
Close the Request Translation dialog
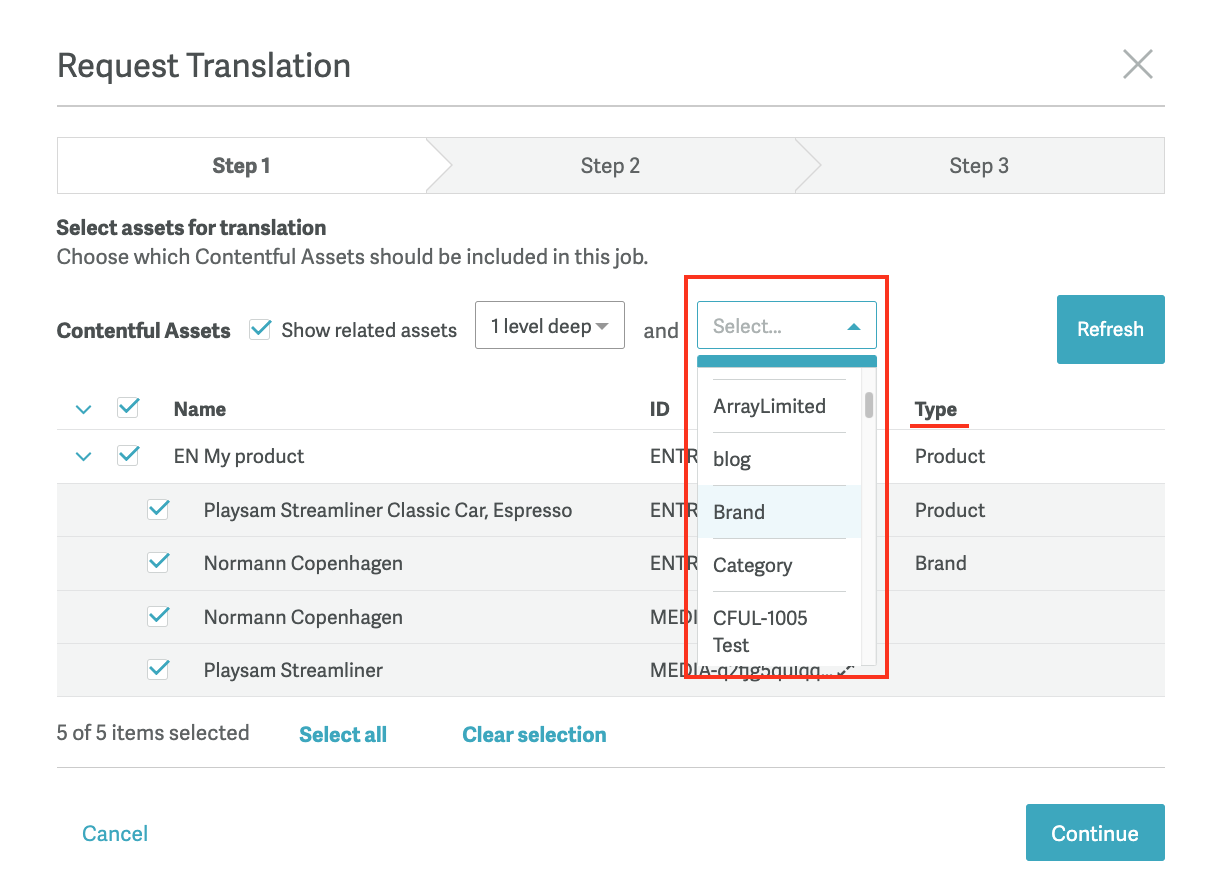tap(1138, 65)
